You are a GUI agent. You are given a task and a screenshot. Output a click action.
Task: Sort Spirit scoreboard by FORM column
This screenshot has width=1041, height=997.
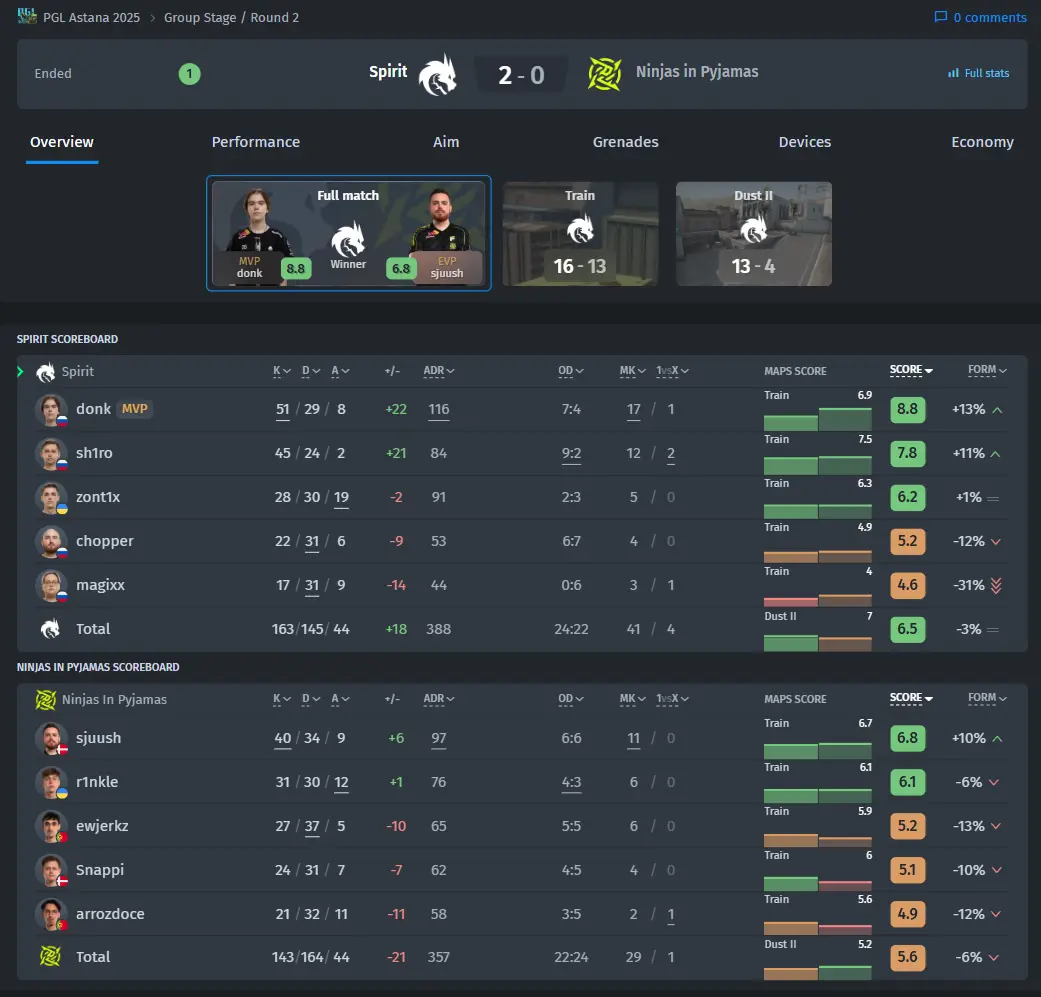point(987,370)
